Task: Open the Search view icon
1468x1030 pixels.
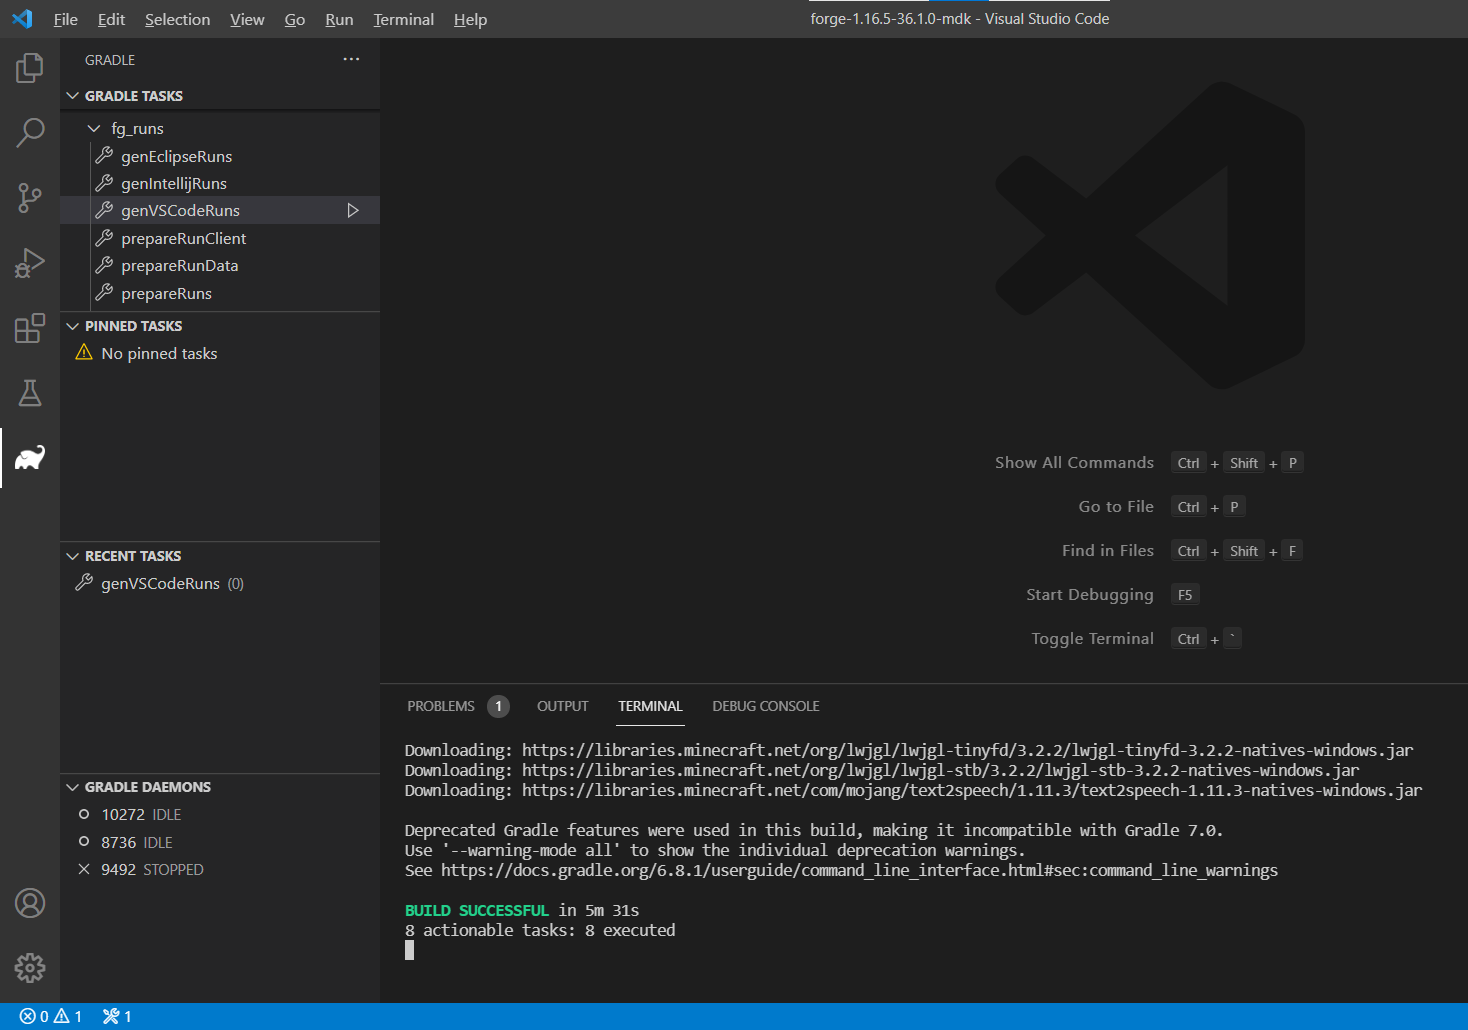Action: pos(30,132)
